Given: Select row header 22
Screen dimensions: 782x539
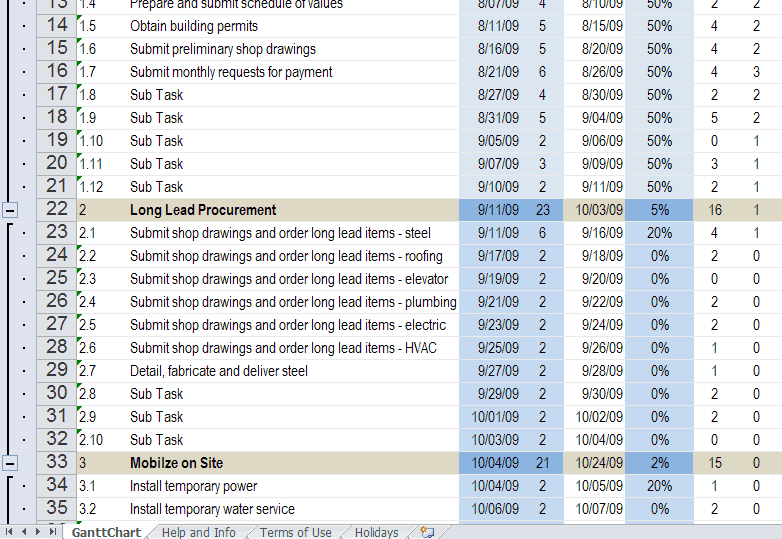Looking at the screenshot, I should (57, 210).
